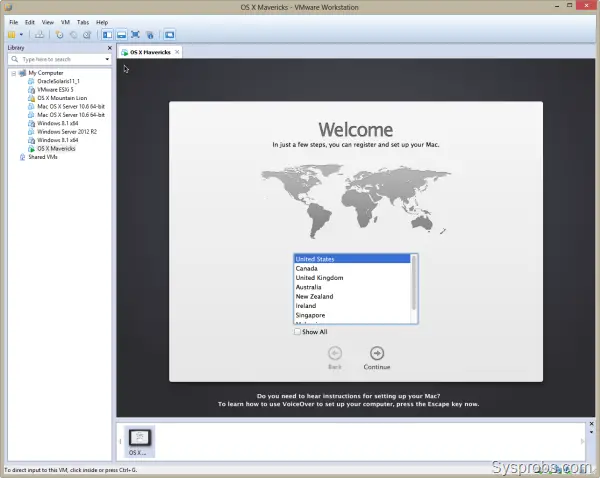The height and width of the screenshot is (478, 600).
Task: Click the Back arrow button
Action: point(335,353)
